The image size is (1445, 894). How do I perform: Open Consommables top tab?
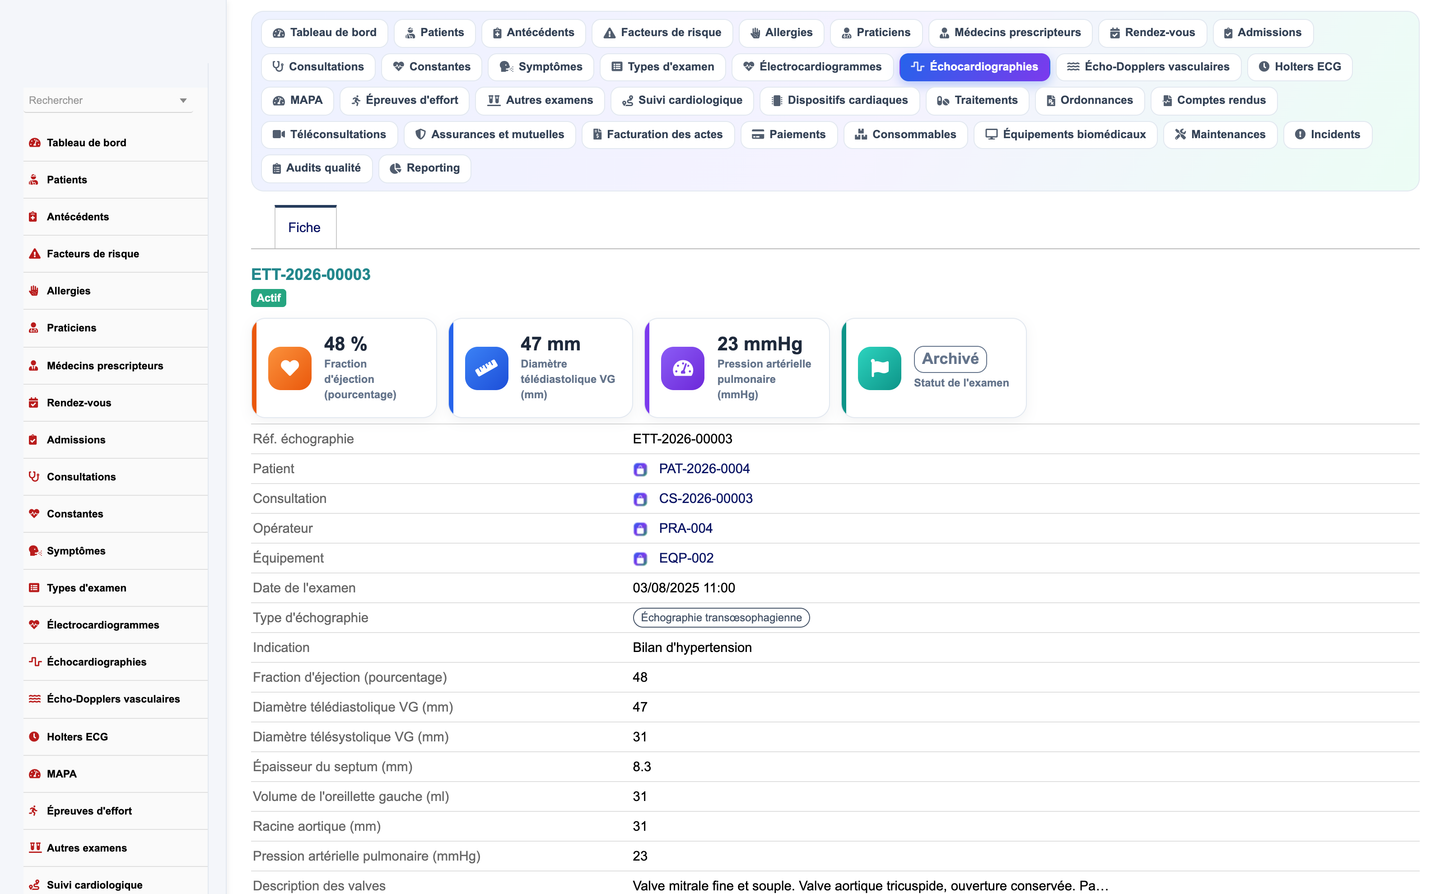pyautogui.click(x=906, y=134)
